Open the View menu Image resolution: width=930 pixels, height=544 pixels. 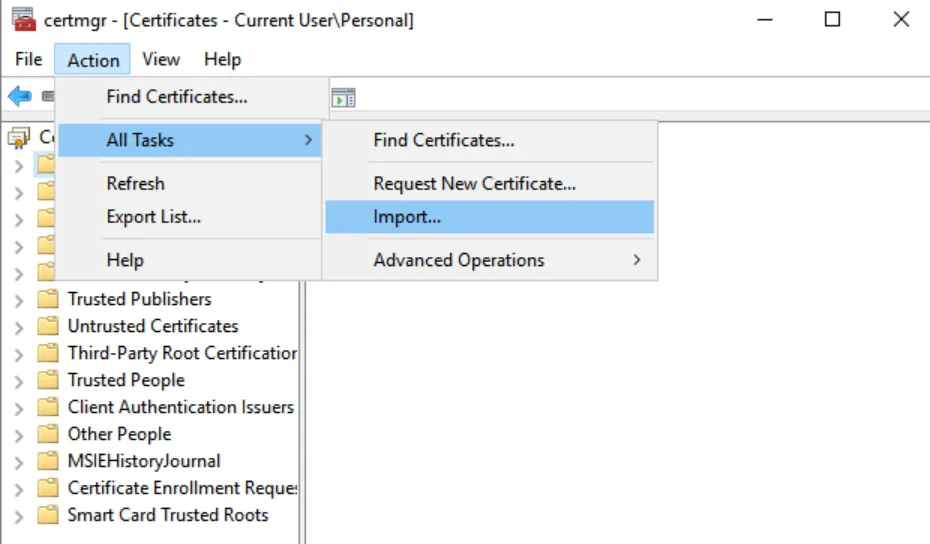pos(161,59)
